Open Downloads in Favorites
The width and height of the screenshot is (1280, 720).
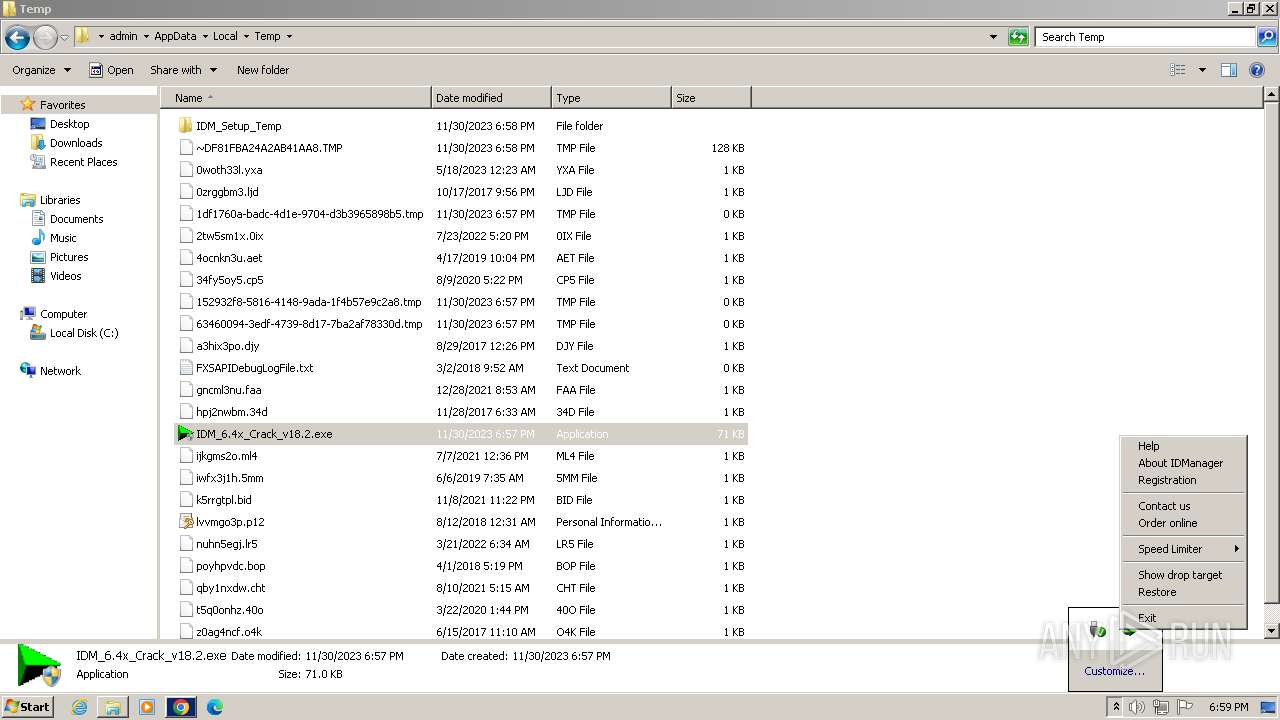[76, 143]
